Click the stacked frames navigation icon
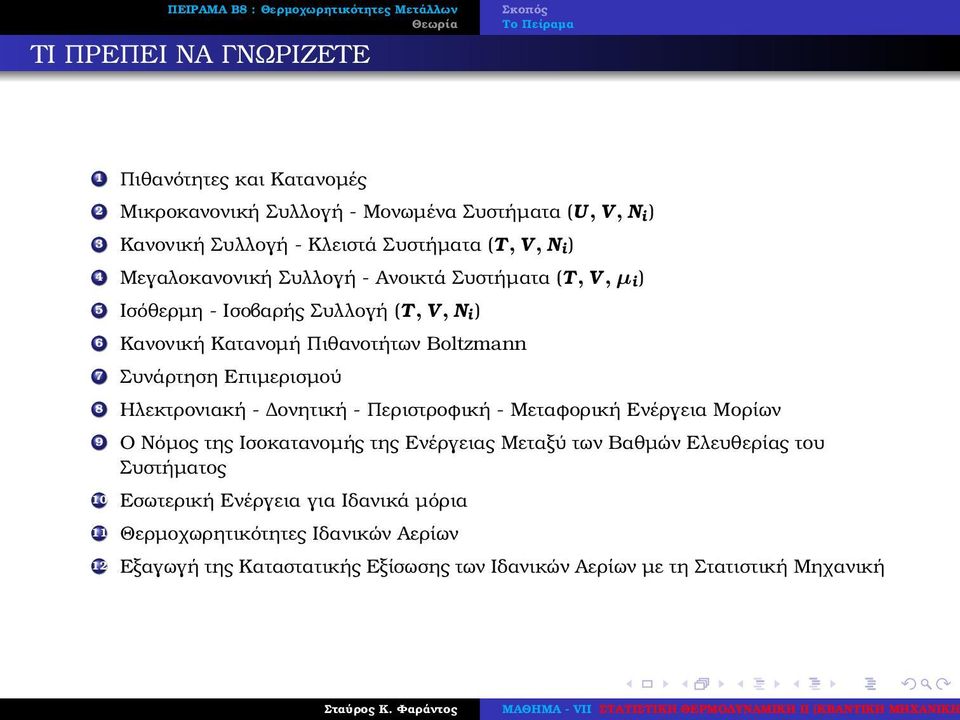The image size is (960, 720). tap(702, 684)
